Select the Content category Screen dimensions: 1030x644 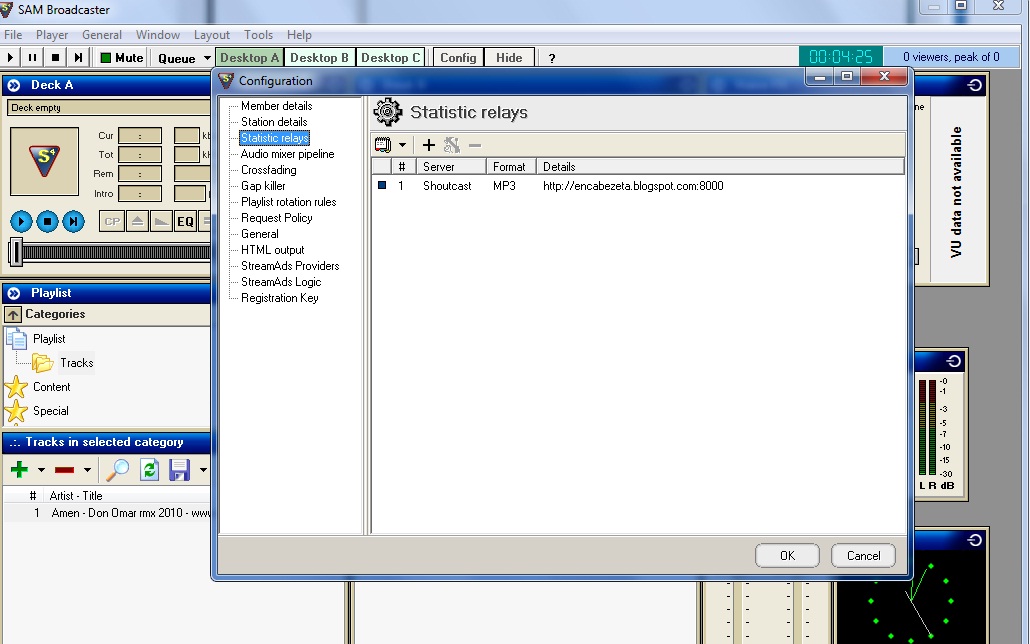pyautogui.click(x=51, y=387)
